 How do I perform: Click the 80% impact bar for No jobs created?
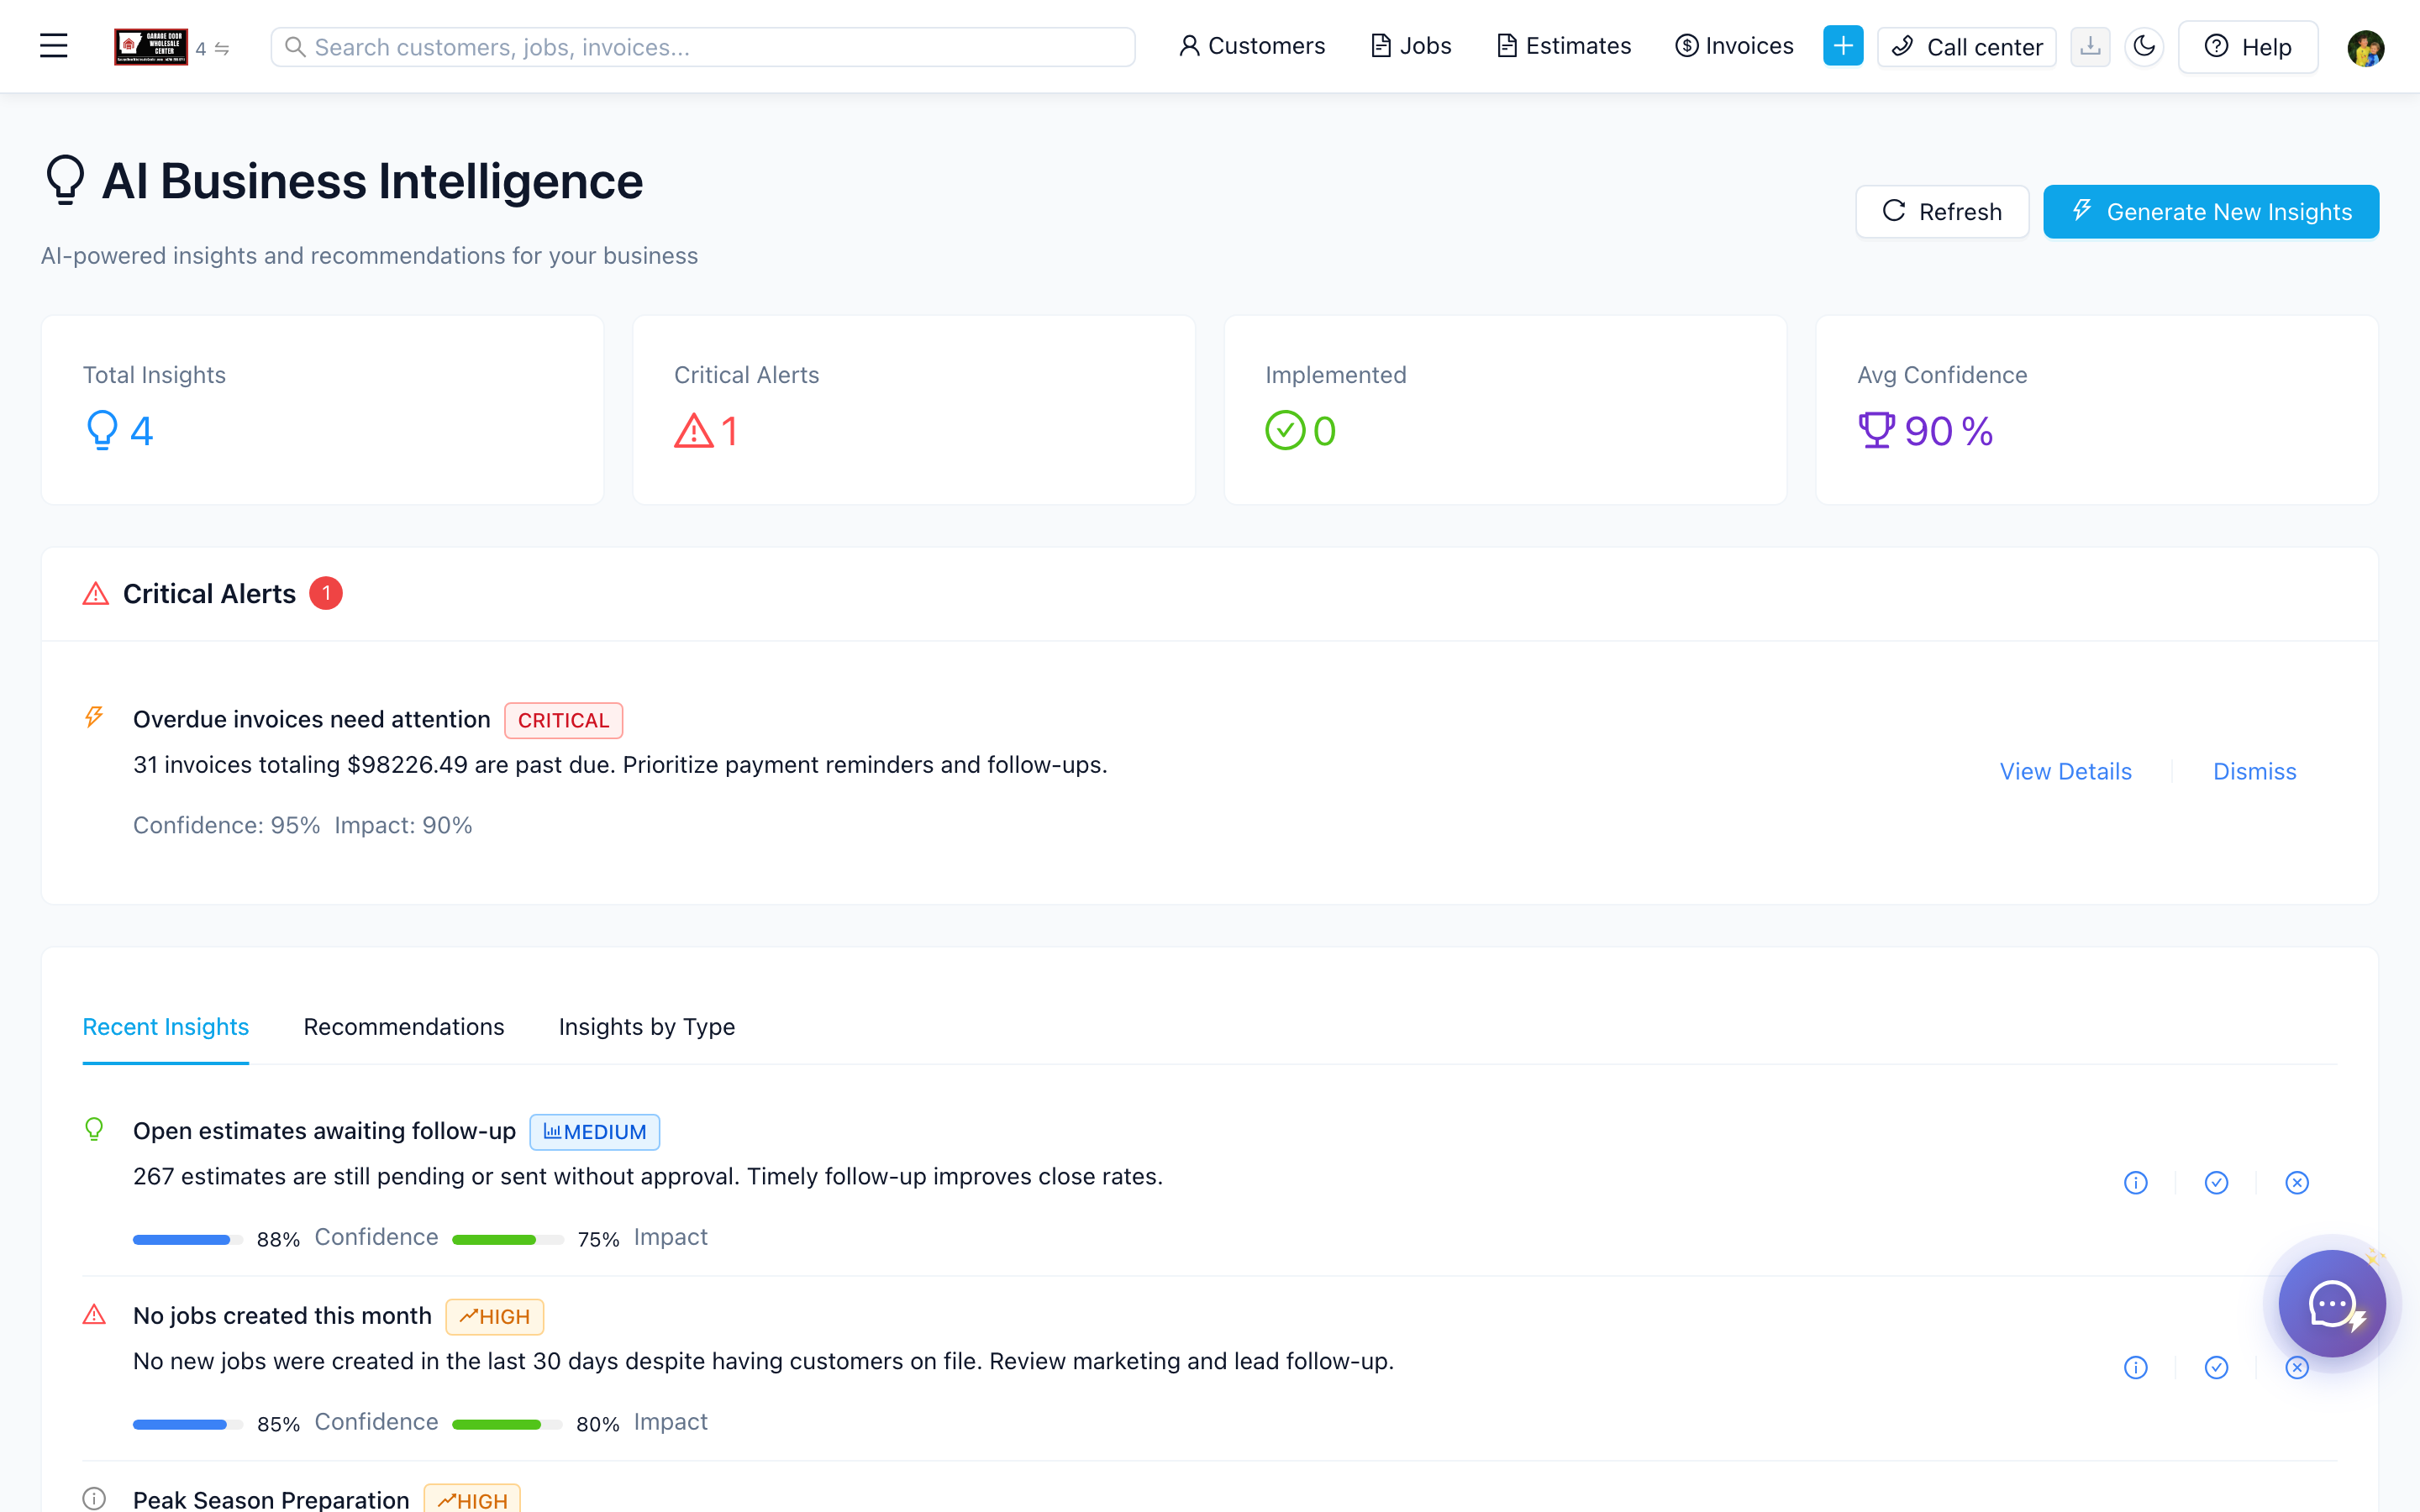(x=508, y=1425)
